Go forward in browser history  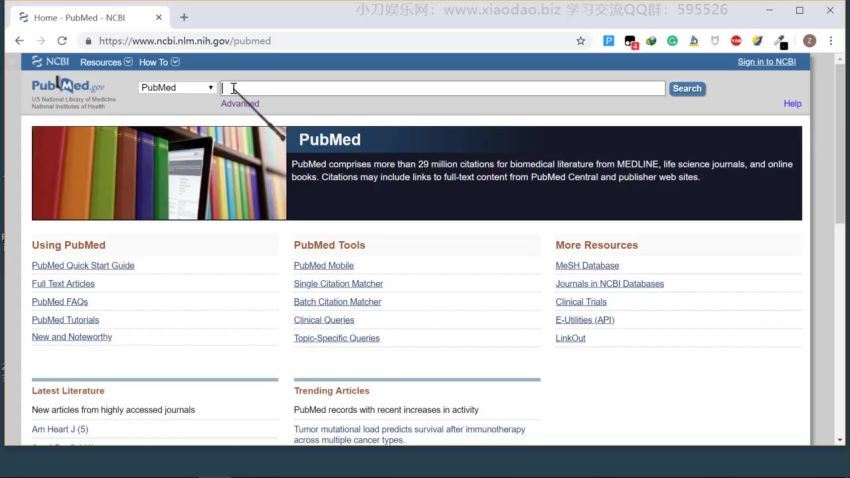(x=41, y=41)
